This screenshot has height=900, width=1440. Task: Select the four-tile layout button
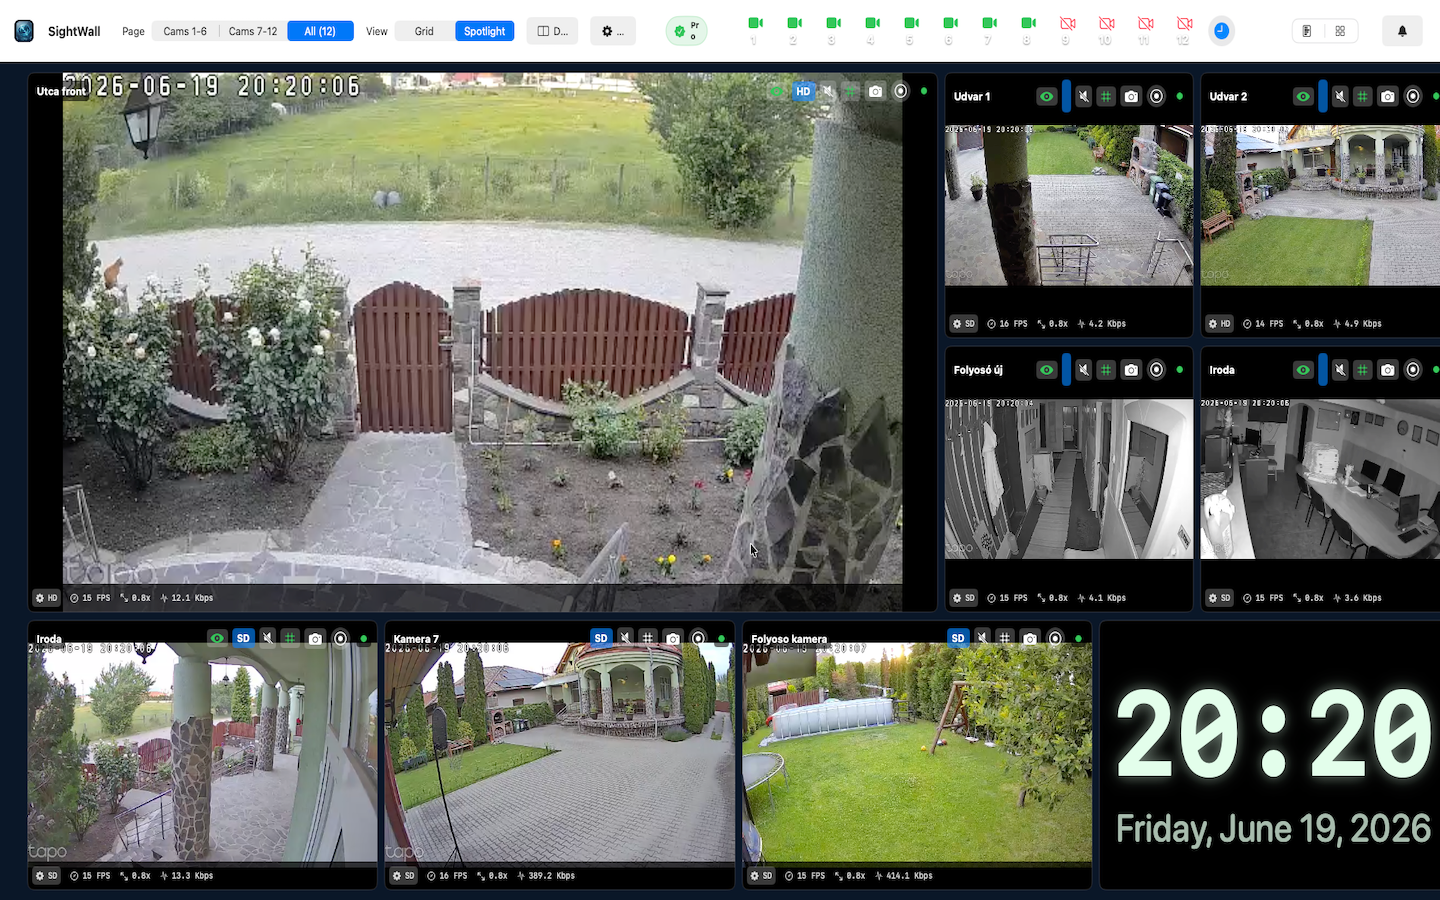[1340, 31]
